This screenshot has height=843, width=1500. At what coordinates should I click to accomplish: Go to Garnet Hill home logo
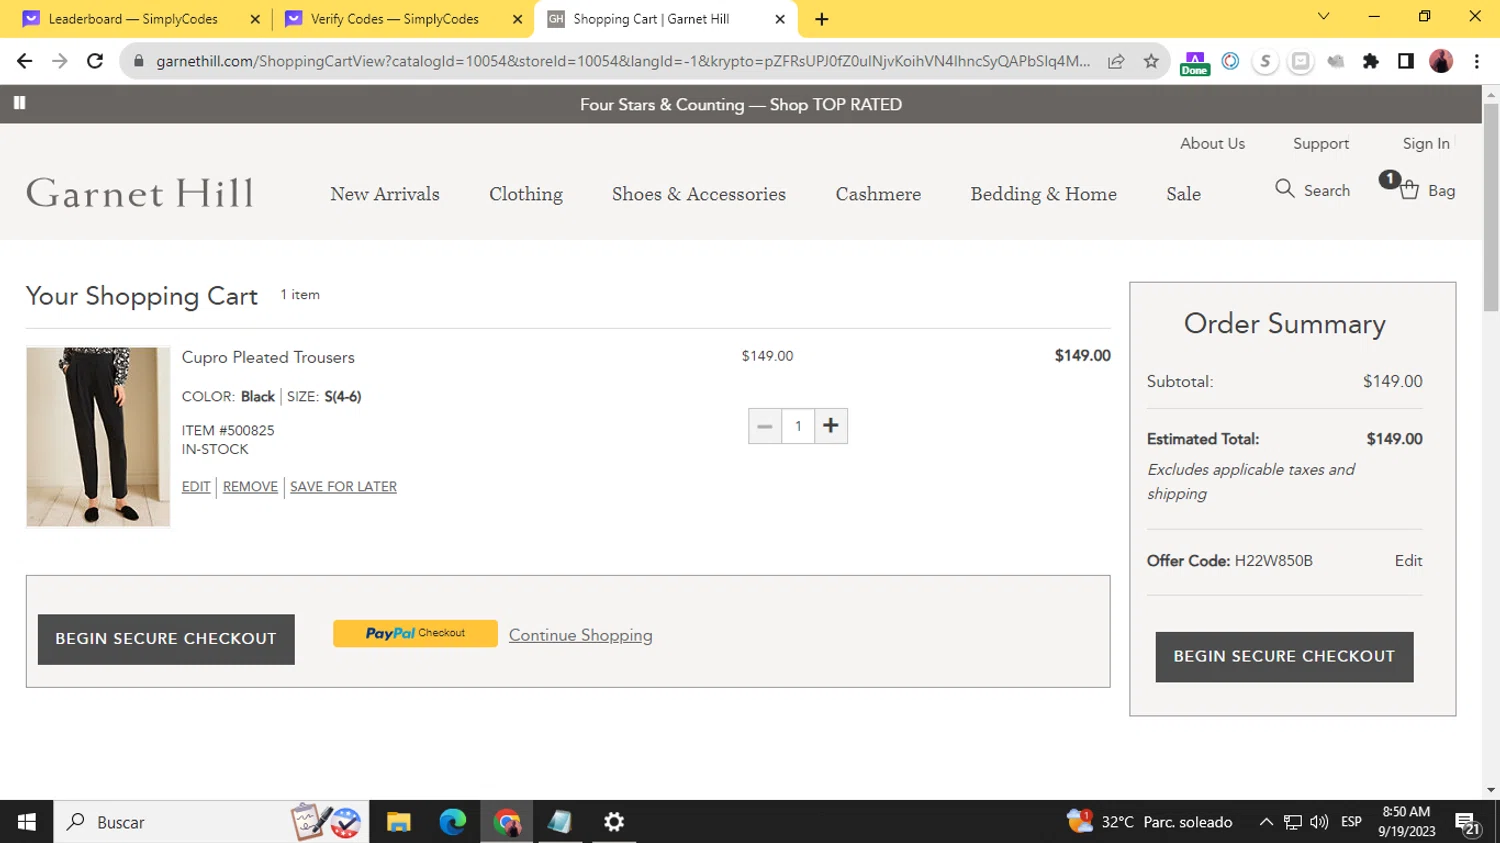click(140, 193)
